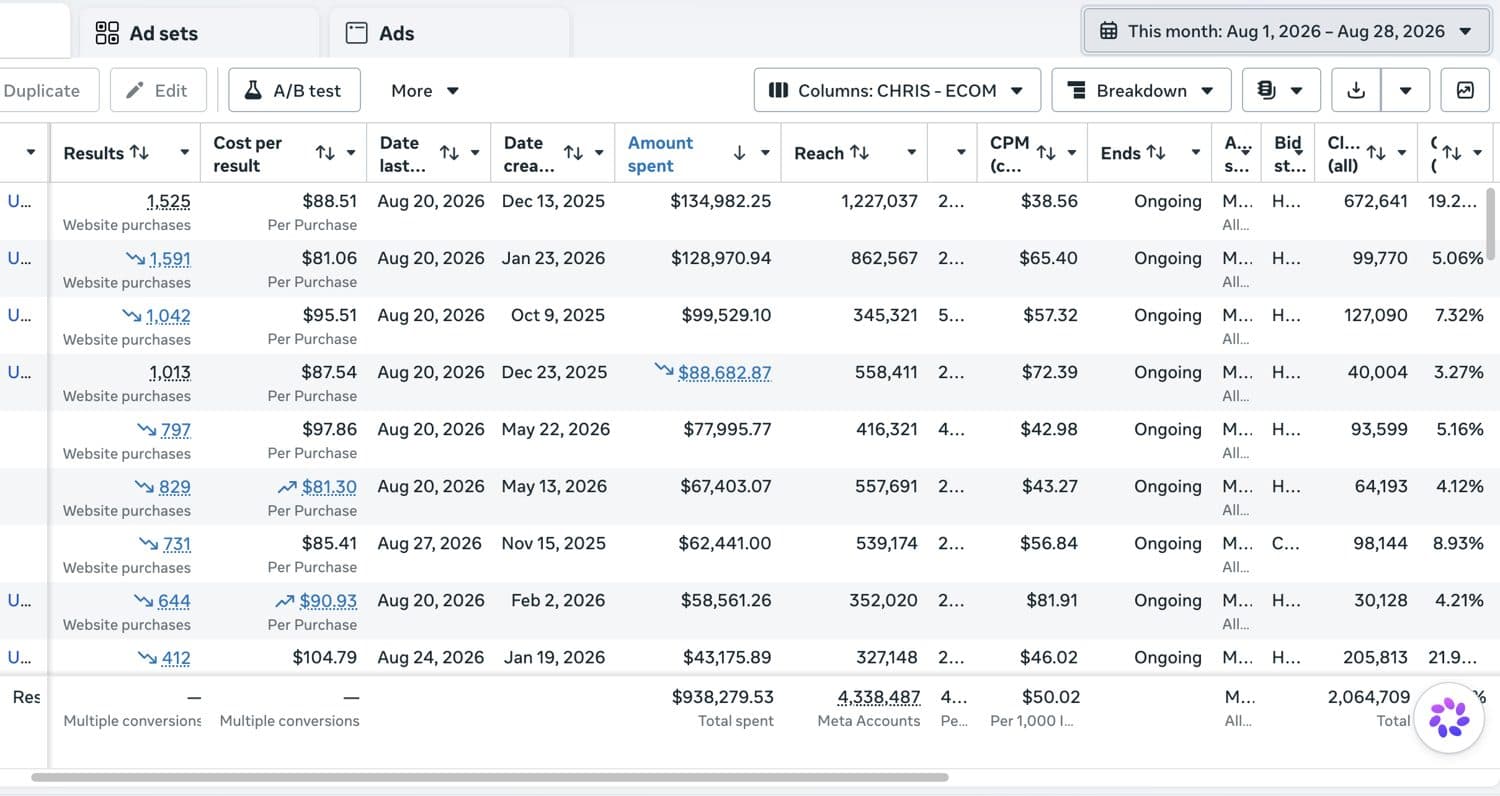Open the export options caret
This screenshot has height=796, width=1500.
[1406, 90]
